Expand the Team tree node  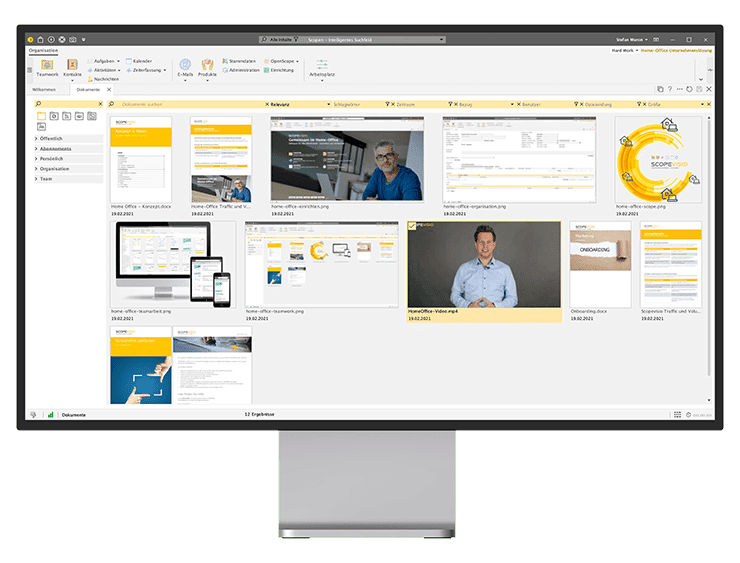point(36,179)
